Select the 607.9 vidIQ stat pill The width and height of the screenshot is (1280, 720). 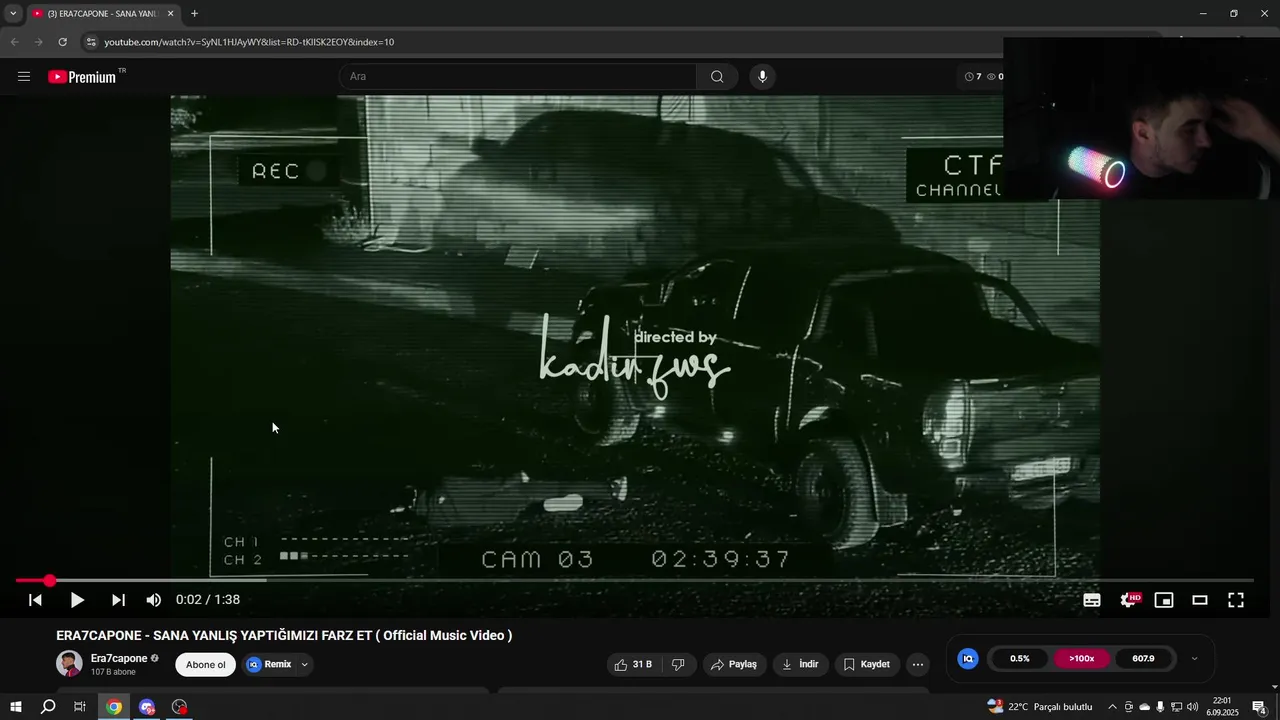click(x=1143, y=659)
